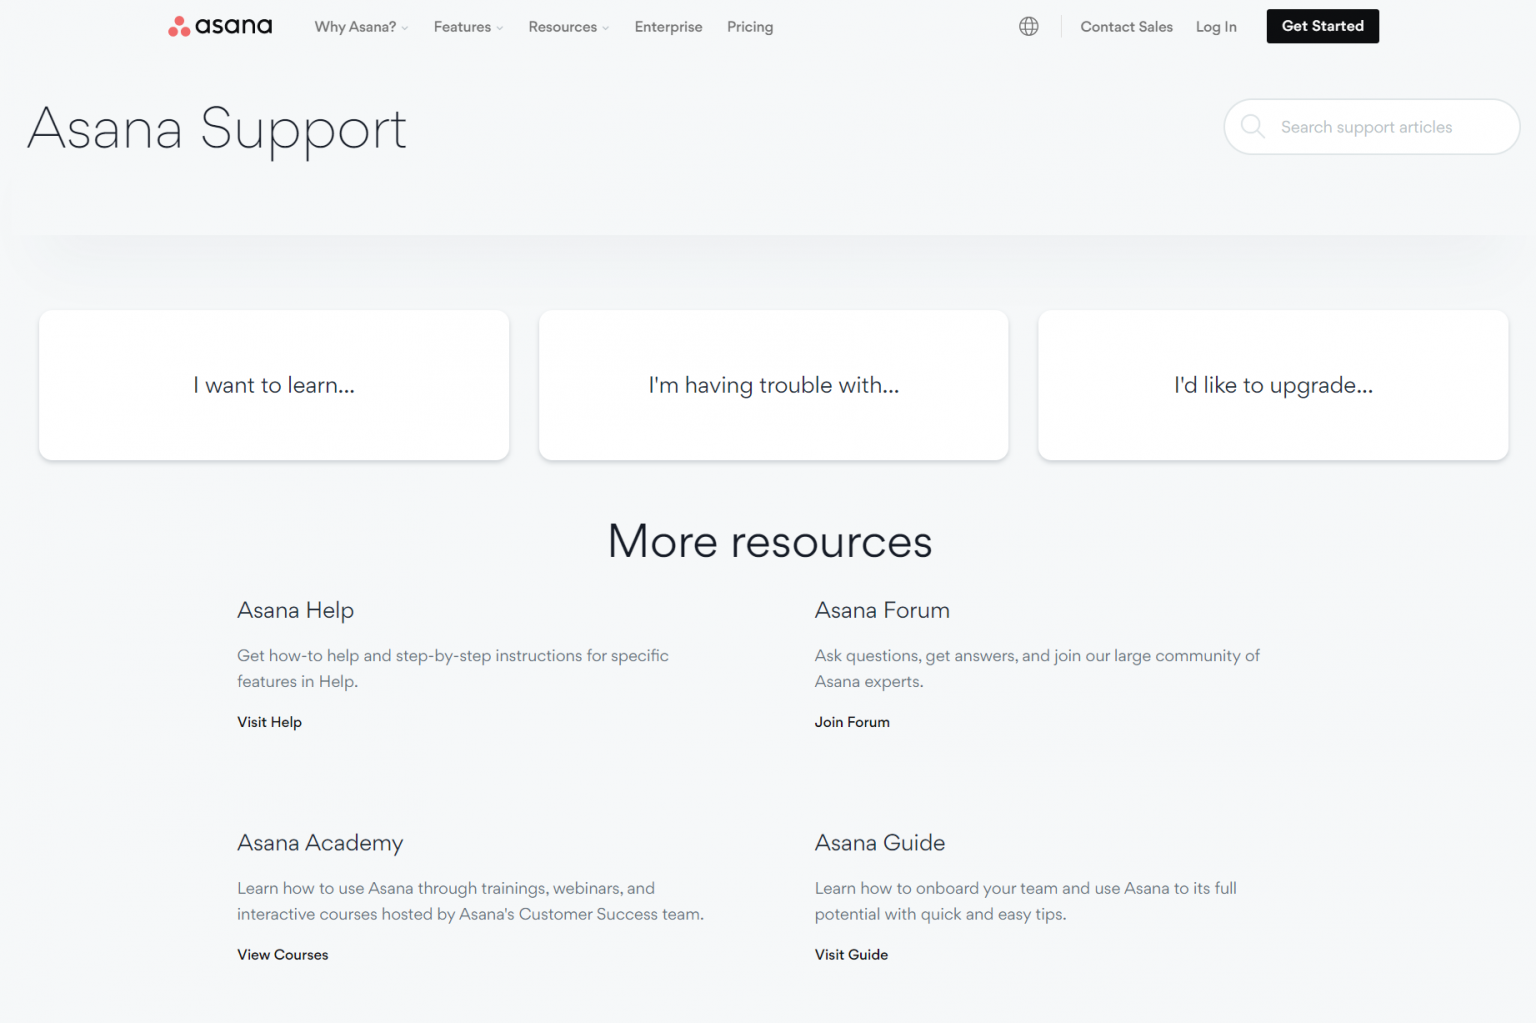Click the Asana logo
1536x1023 pixels.
click(x=219, y=26)
